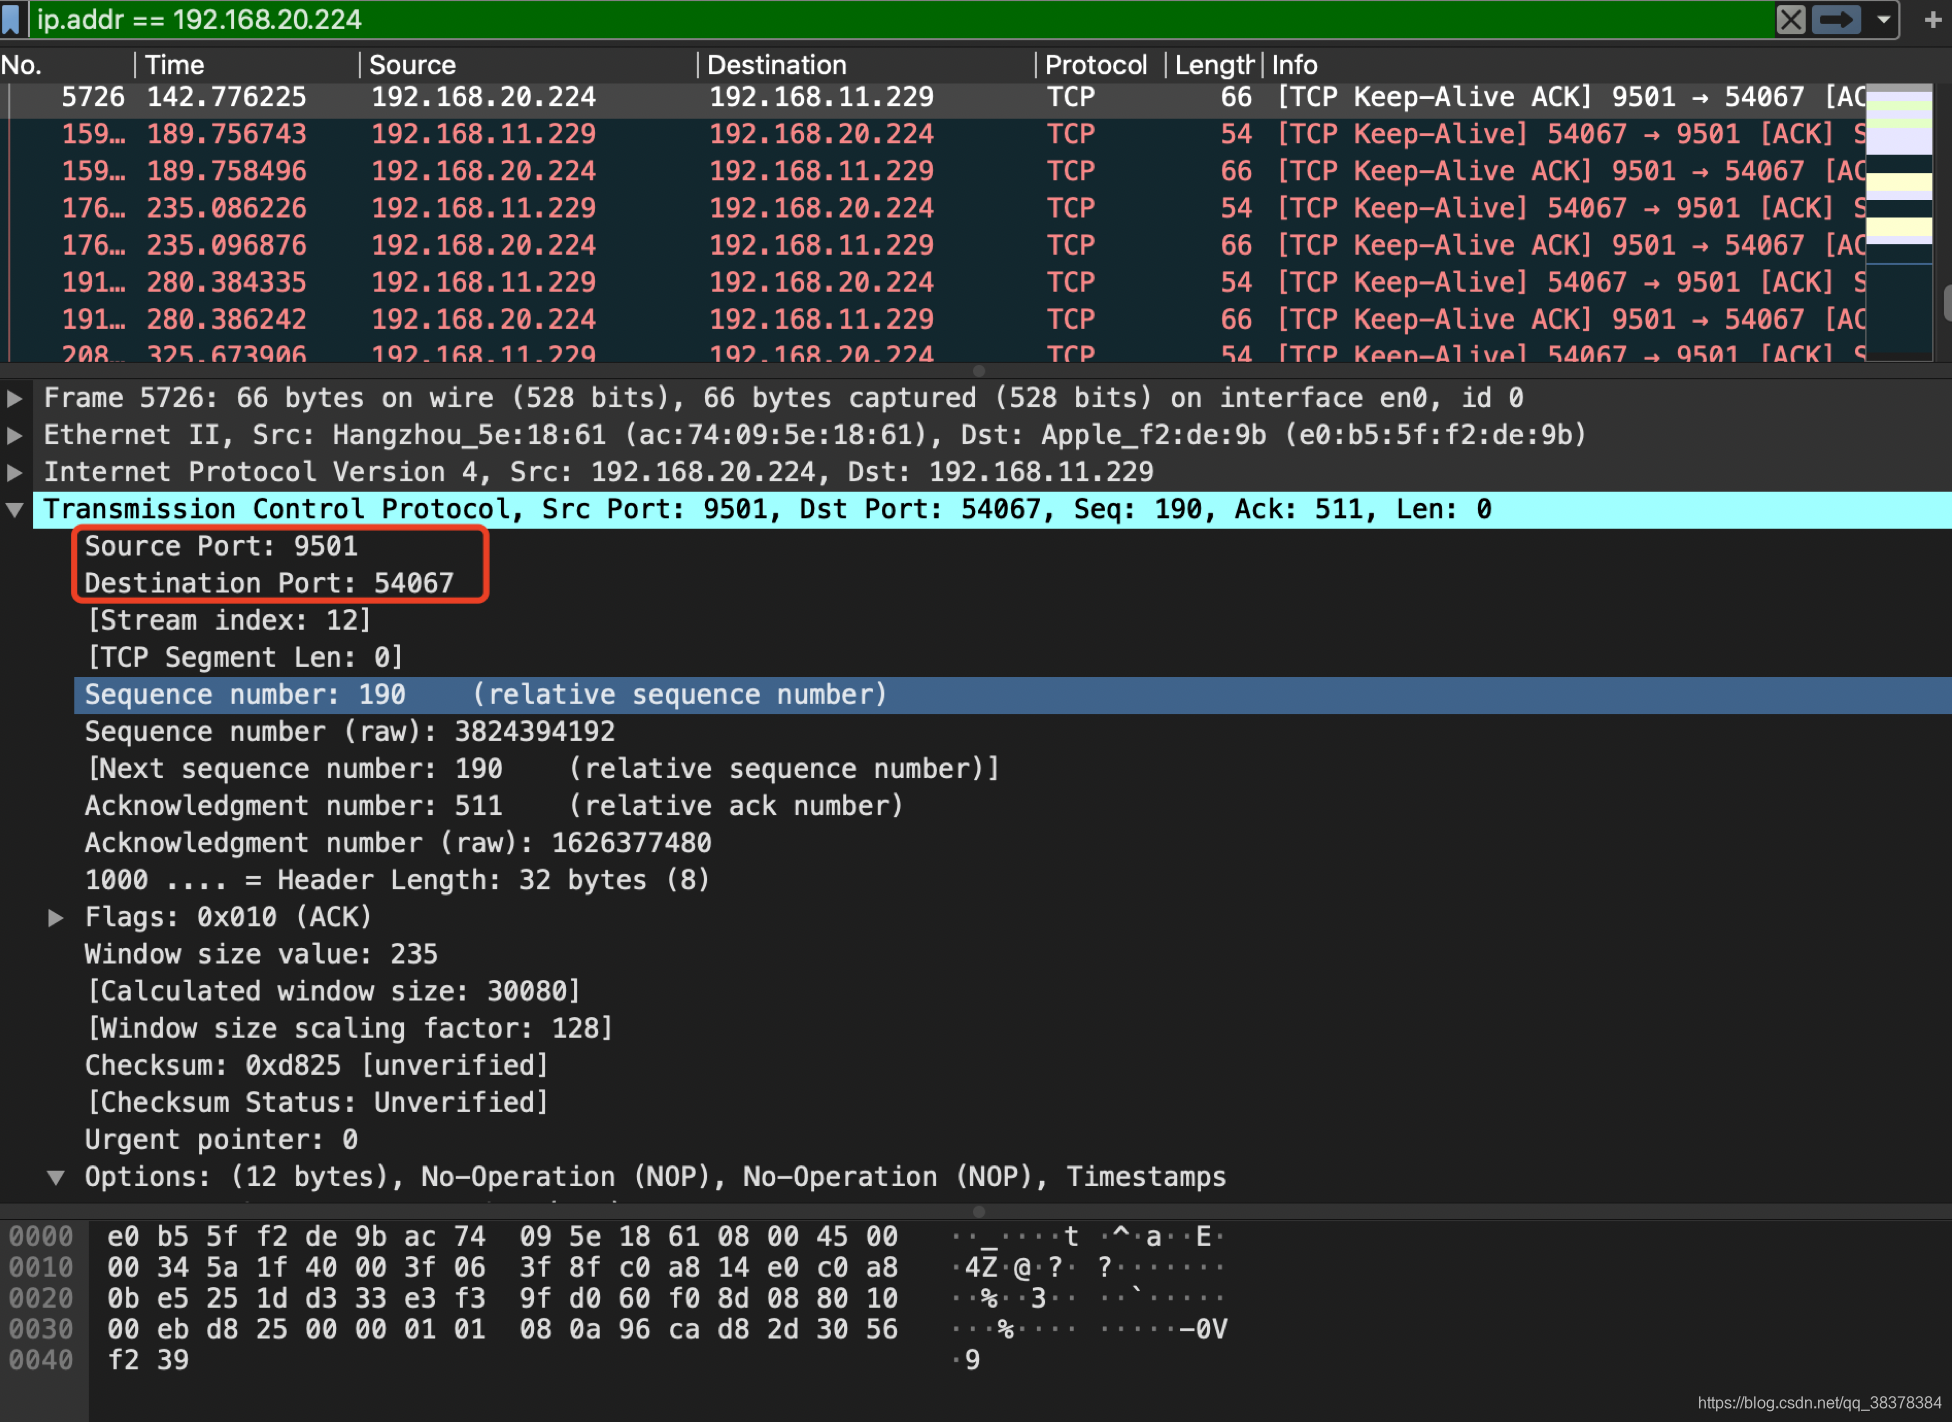
Task: Collapse the Options (12 bytes) field
Action: point(56,1177)
